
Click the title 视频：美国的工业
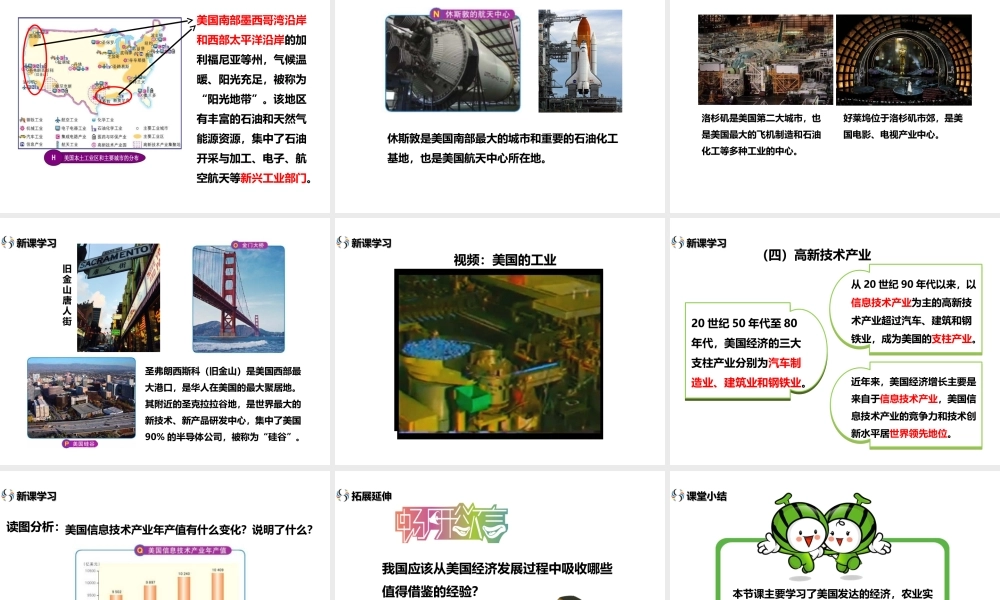505,260
